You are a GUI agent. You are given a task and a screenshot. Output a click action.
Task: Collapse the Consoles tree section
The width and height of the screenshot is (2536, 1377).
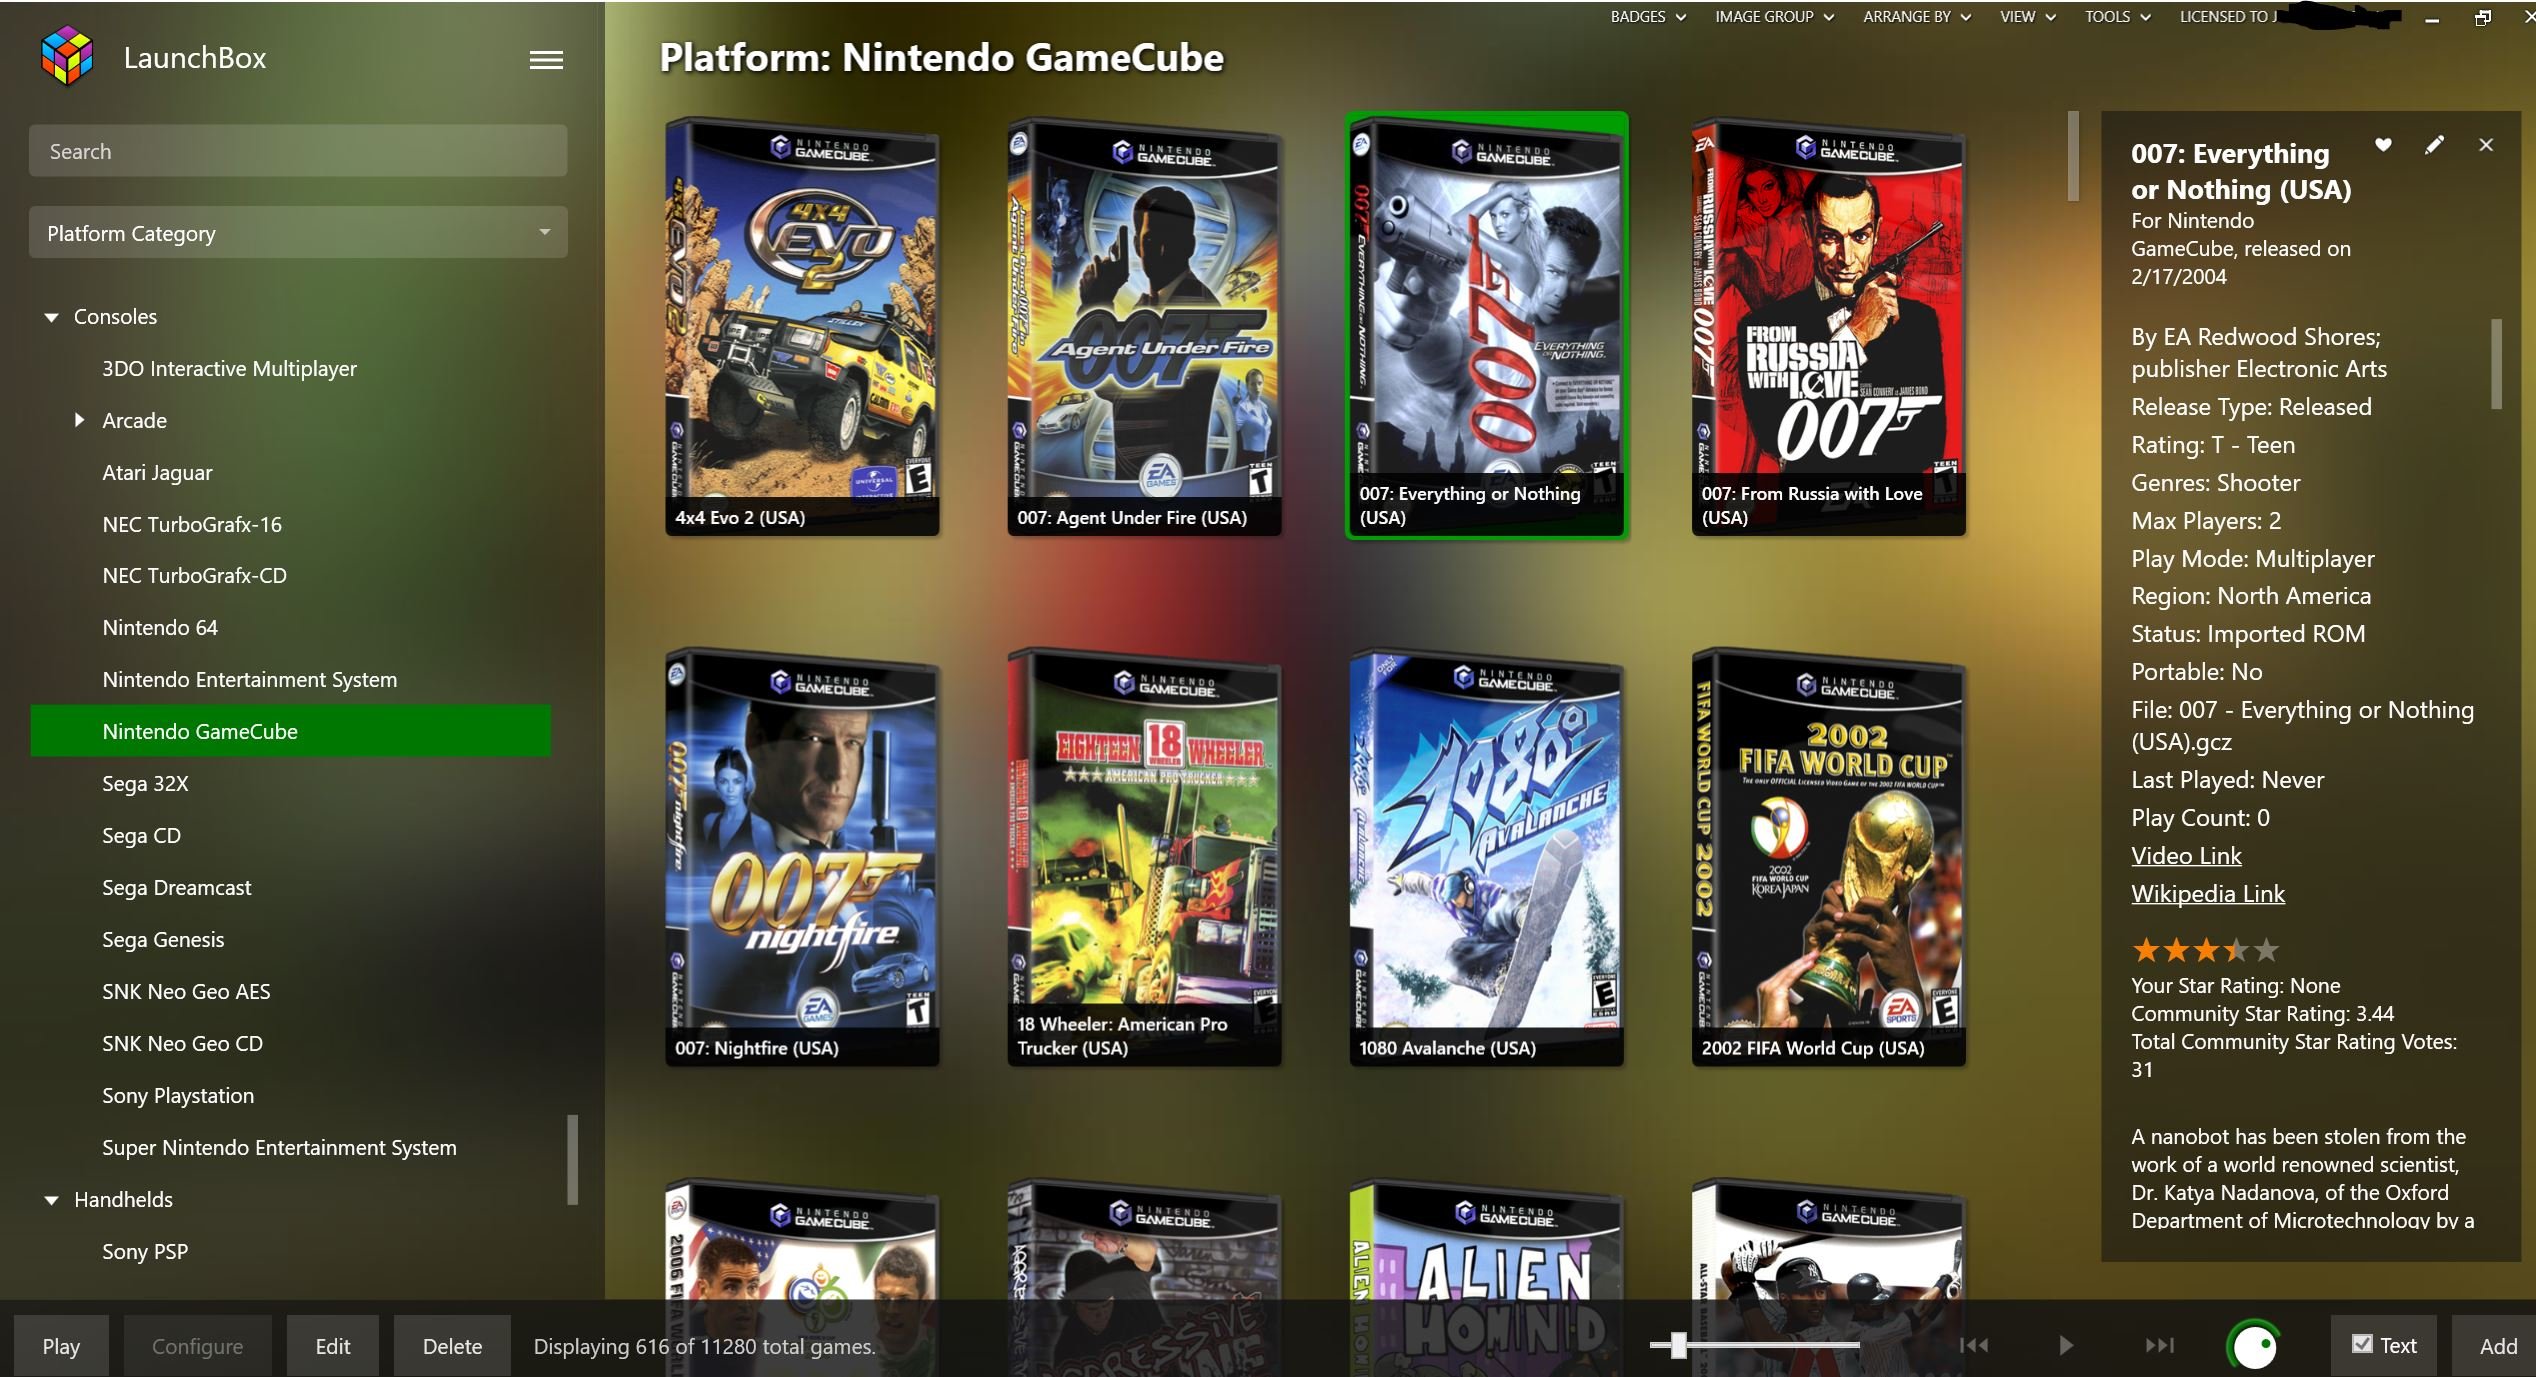coord(52,317)
